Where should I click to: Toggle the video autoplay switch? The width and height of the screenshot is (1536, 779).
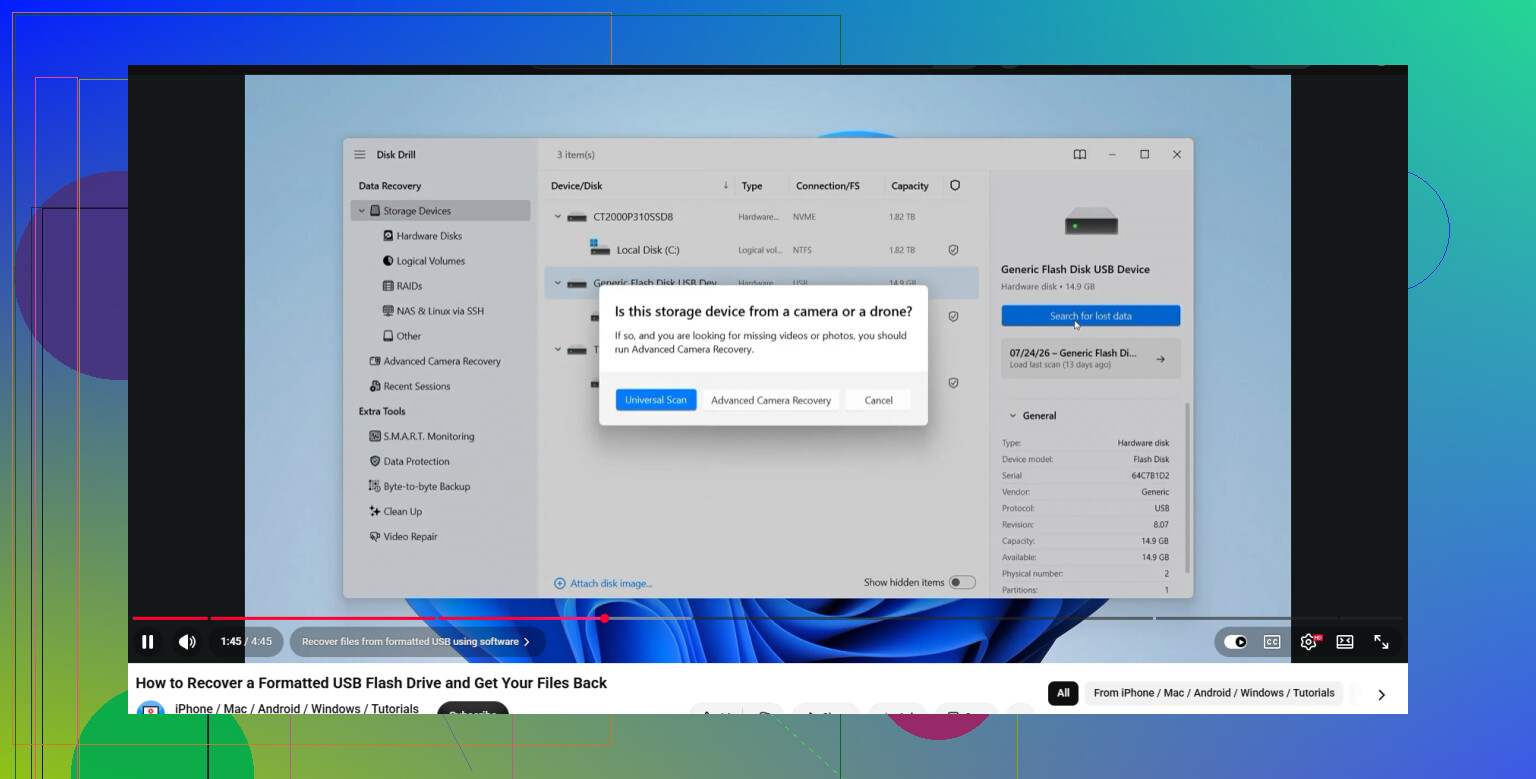[1236, 642]
